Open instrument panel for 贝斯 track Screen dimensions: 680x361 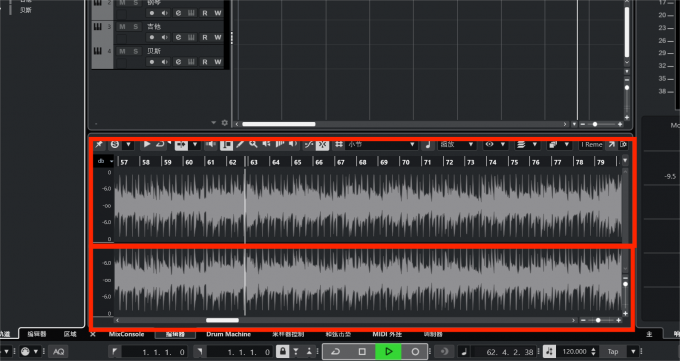191,62
